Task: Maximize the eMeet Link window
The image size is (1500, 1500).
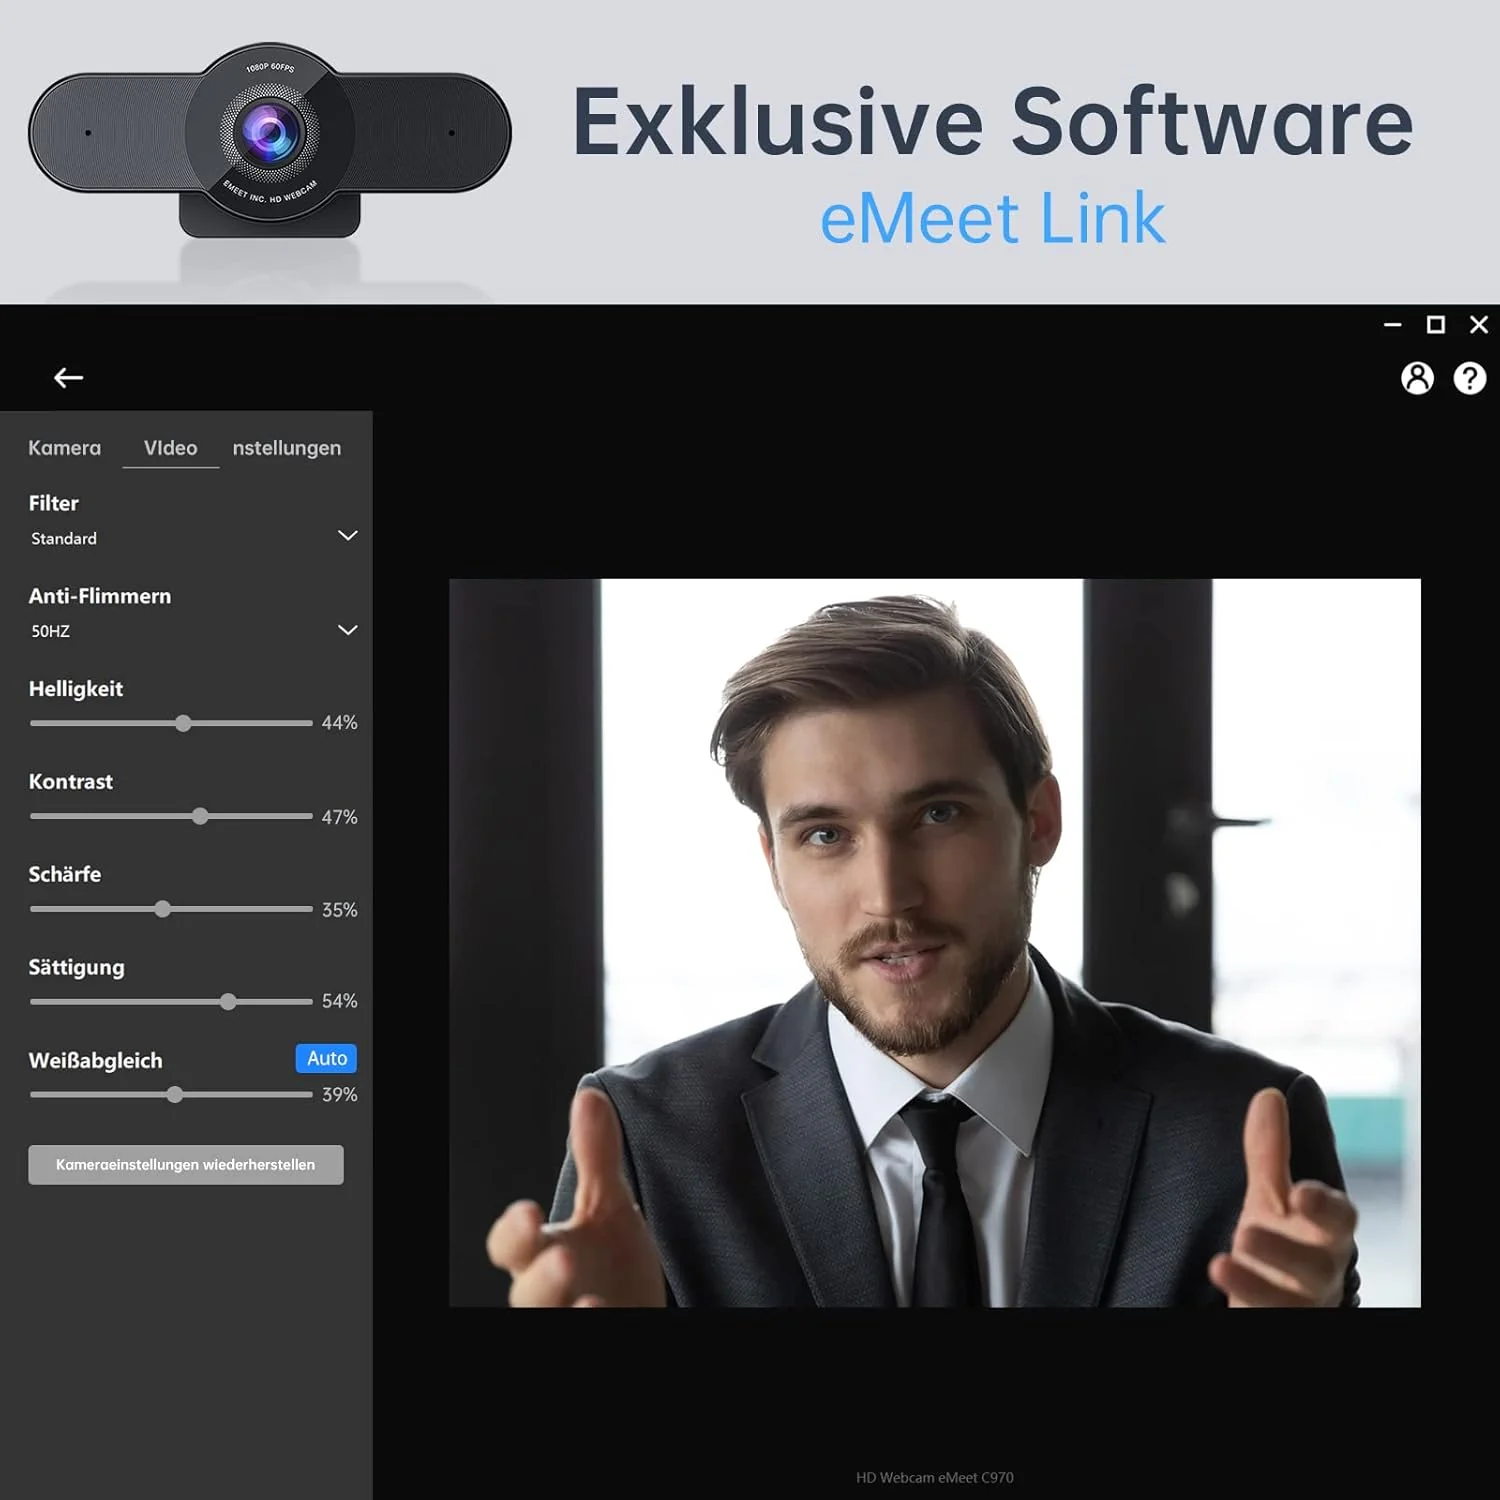Action: click(x=1436, y=325)
